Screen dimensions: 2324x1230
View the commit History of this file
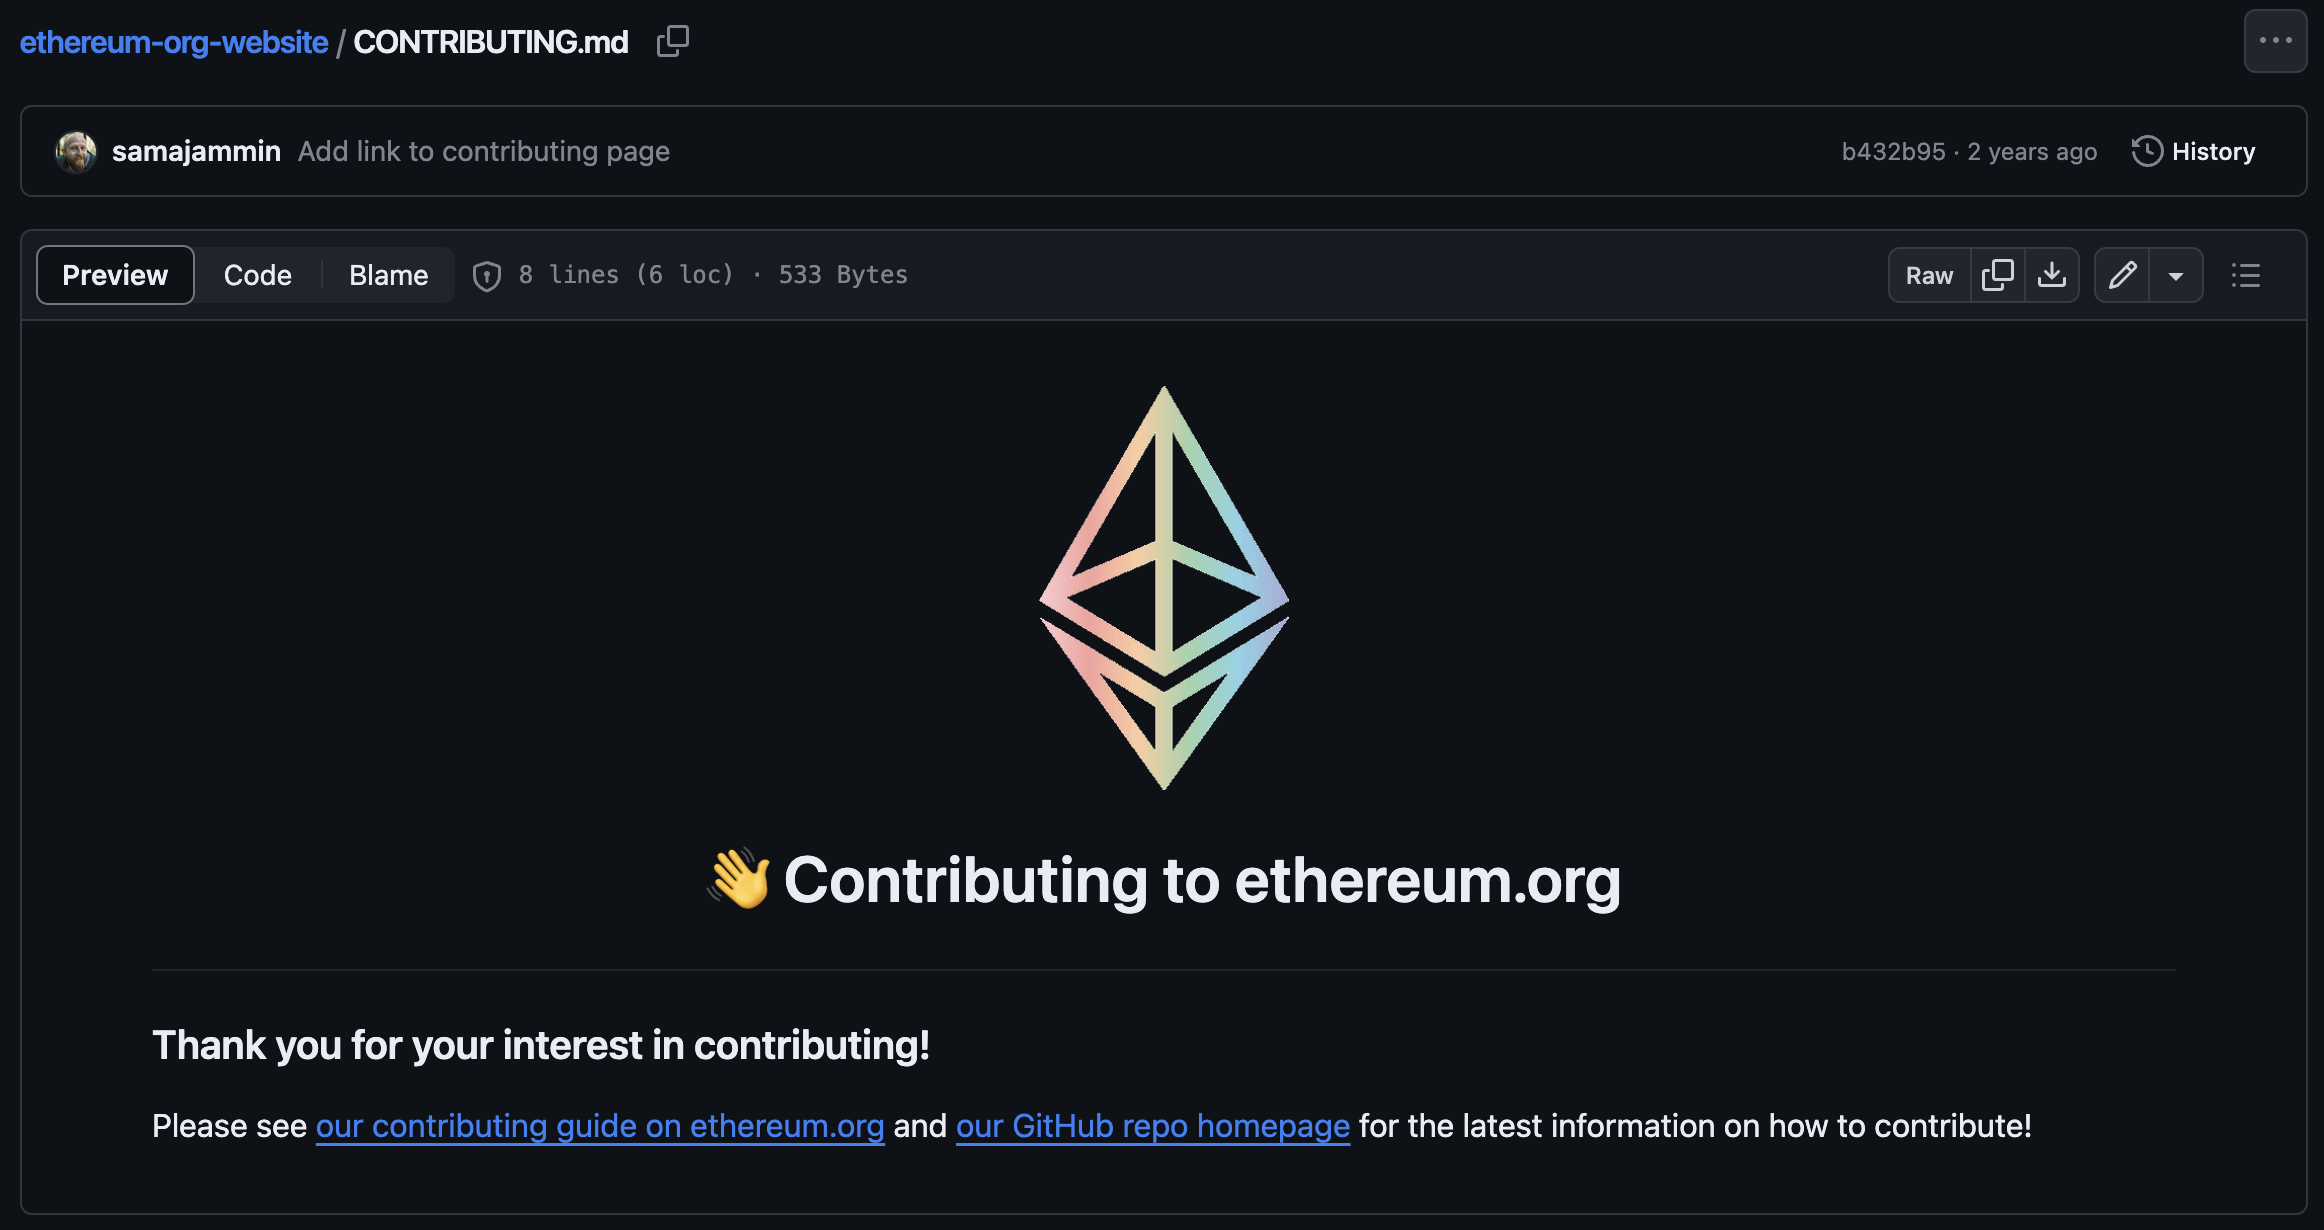click(2193, 151)
